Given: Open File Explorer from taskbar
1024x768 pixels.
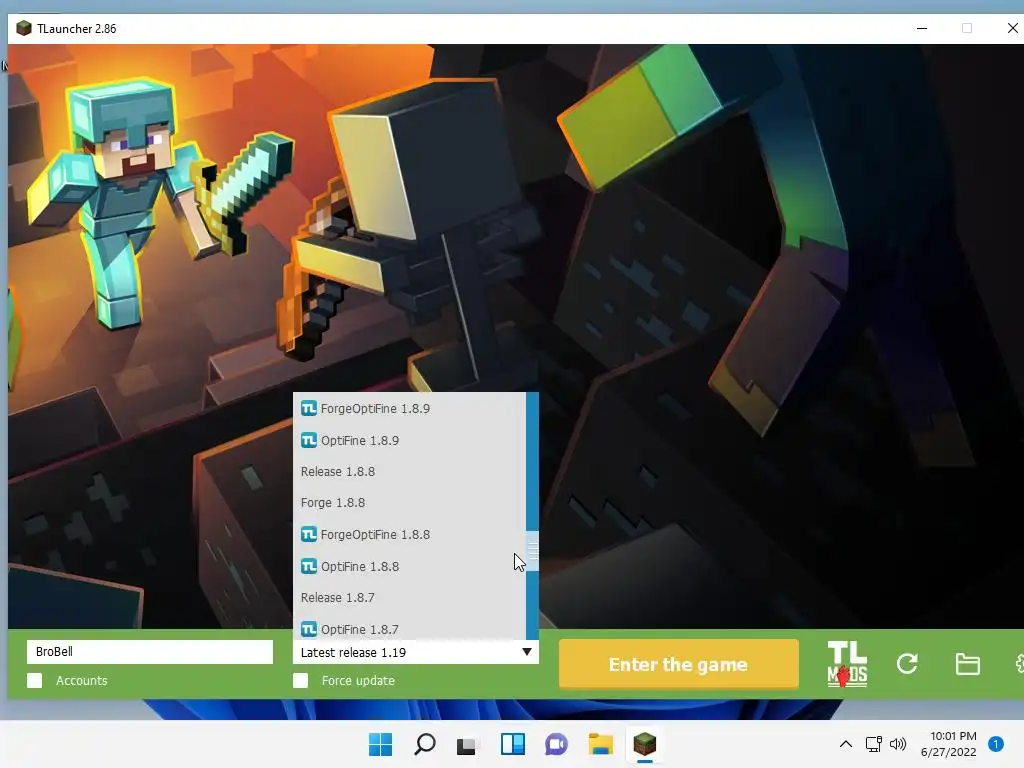Looking at the screenshot, I should click(x=601, y=744).
